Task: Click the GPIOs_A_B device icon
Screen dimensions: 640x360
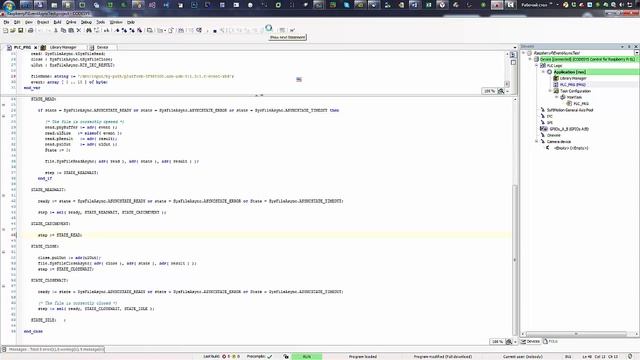Action: (x=544, y=129)
